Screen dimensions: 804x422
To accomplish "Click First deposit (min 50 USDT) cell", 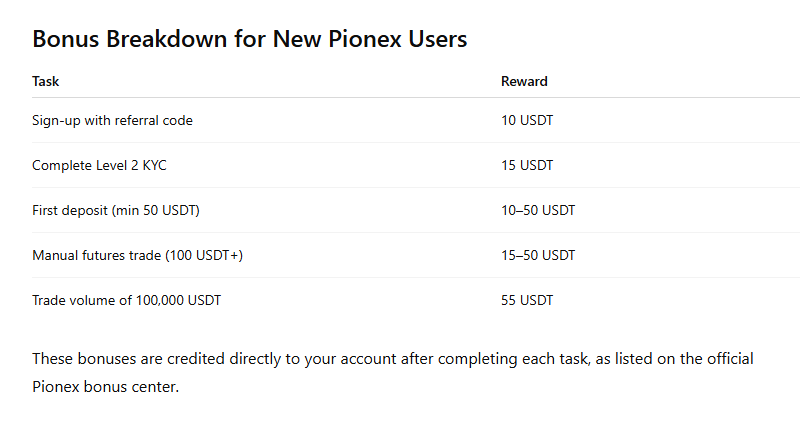I will pyautogui.click(x=116, y=210).
